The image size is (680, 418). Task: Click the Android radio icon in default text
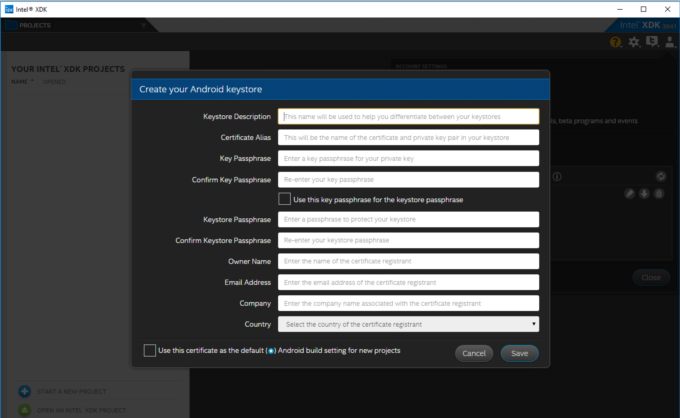(271, 351)
